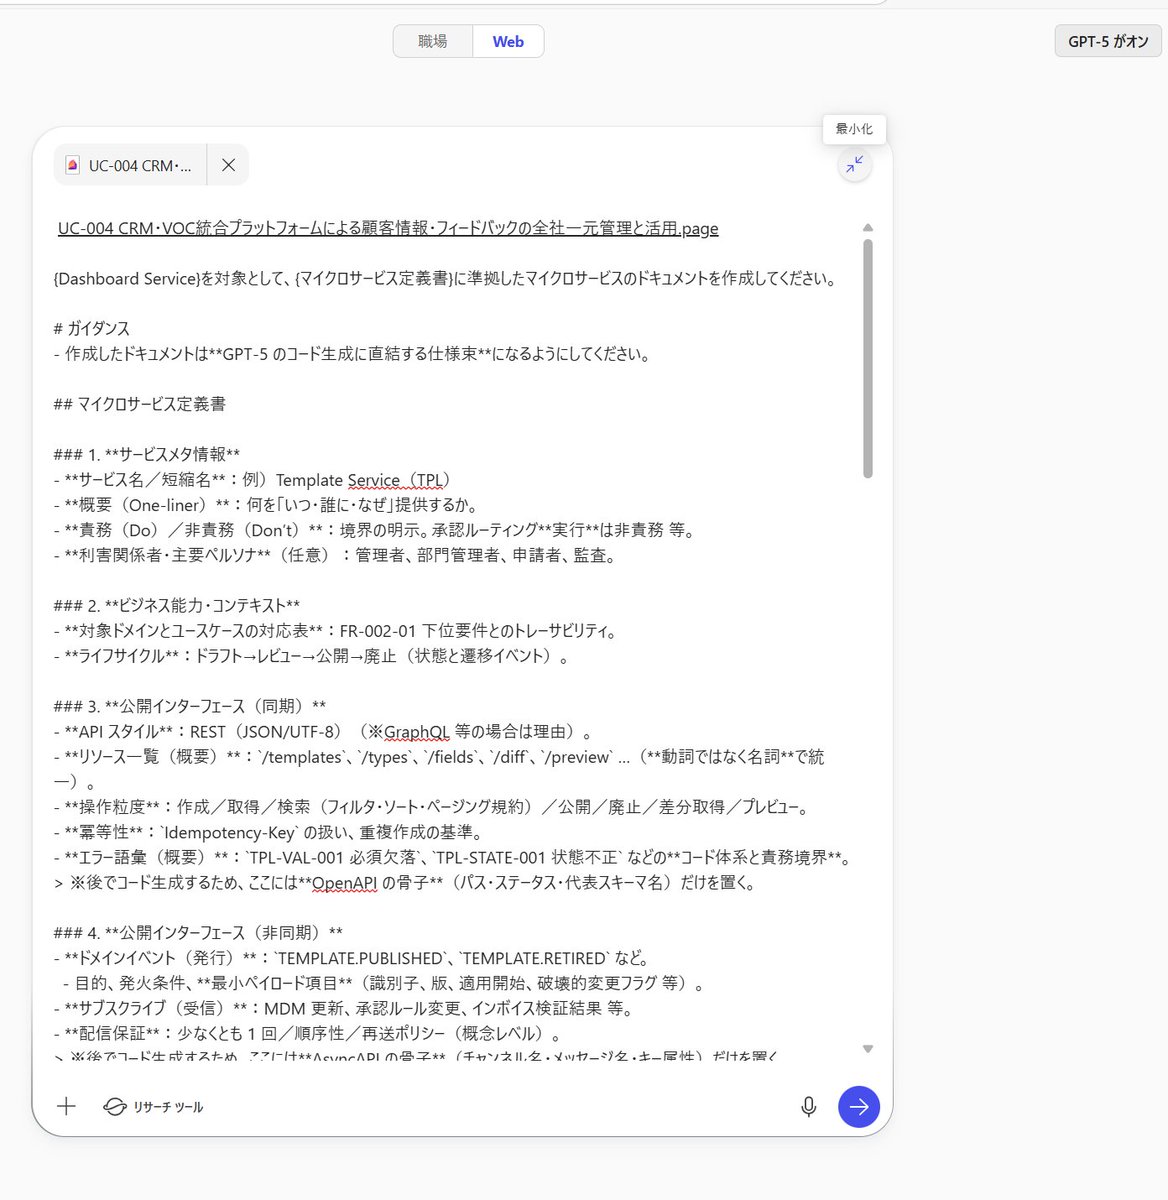Click the **サービス名／短縮名** line
Image resolution: width=1168 pixels, height=1200 pixels.
point(255,480)
